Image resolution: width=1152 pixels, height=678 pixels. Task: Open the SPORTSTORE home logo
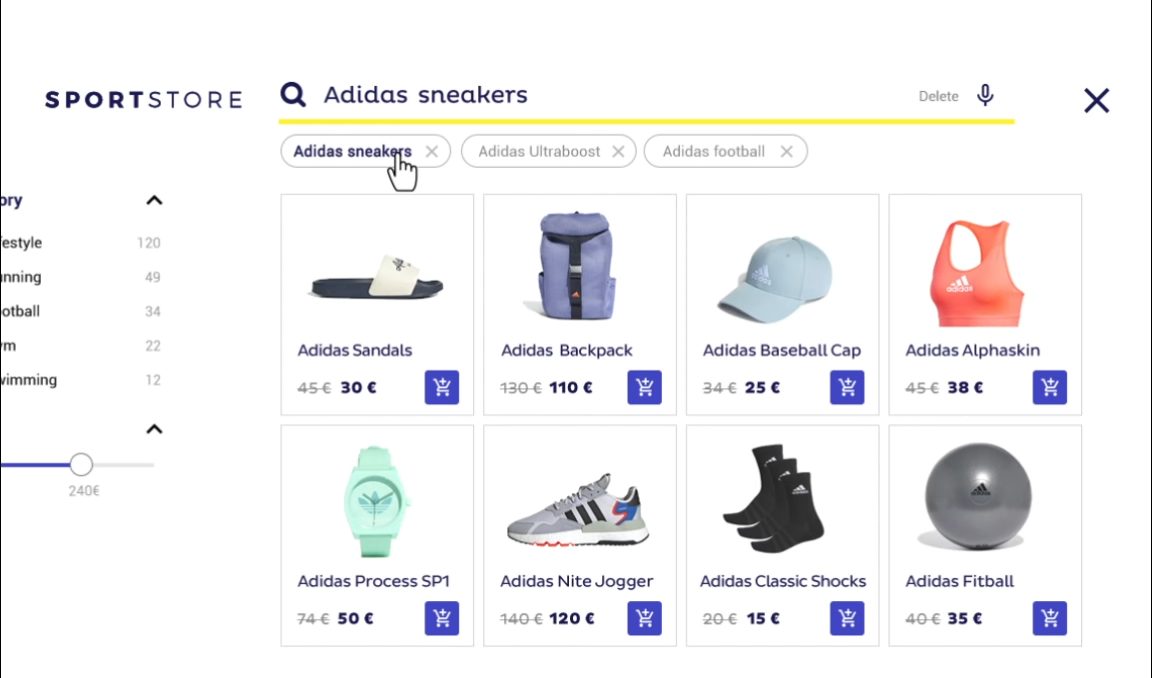[x=143, y=99]
